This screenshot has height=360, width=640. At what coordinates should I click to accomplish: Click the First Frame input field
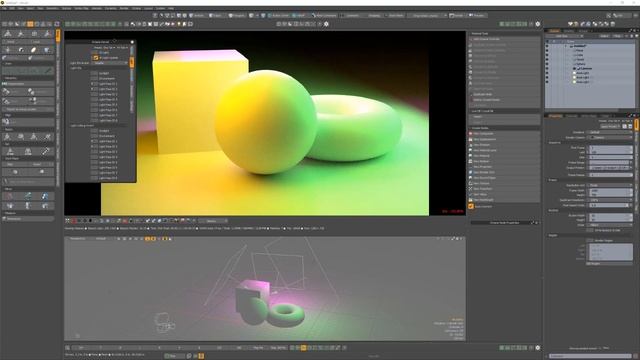pos(610,147)
